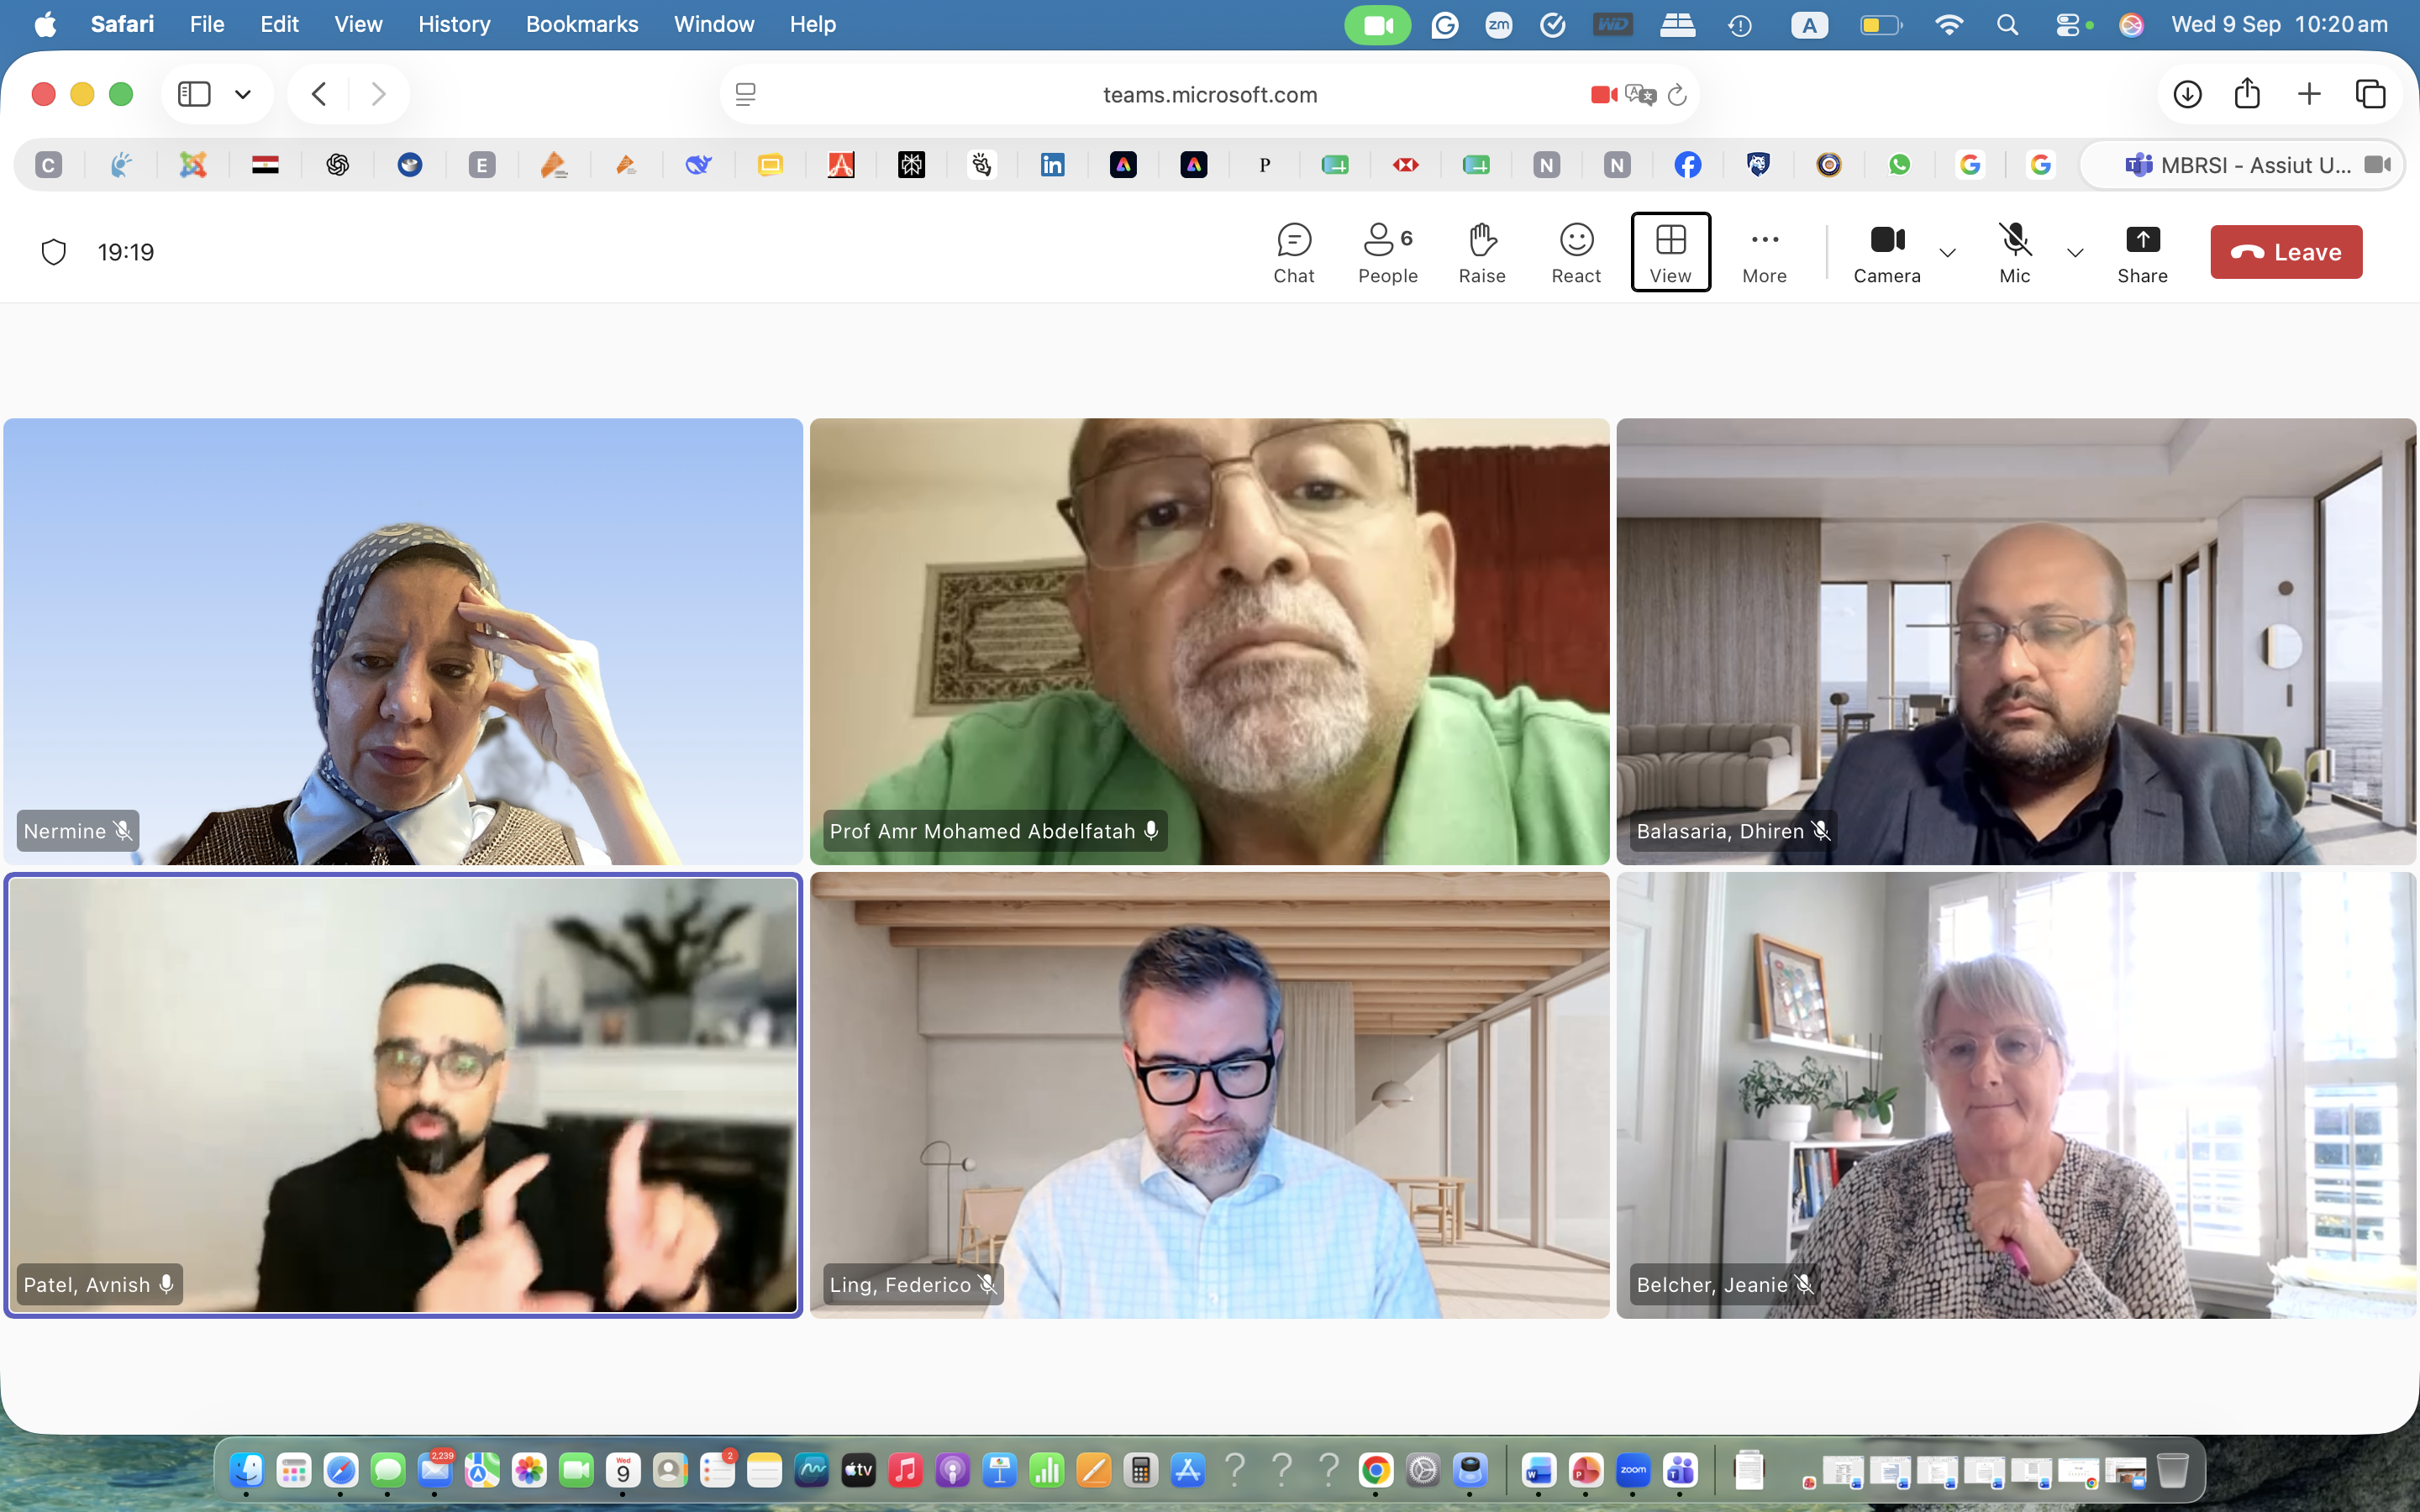Screen dimensions: 2420x1512
Task: Go back to previous page
Action: [319, 94]
